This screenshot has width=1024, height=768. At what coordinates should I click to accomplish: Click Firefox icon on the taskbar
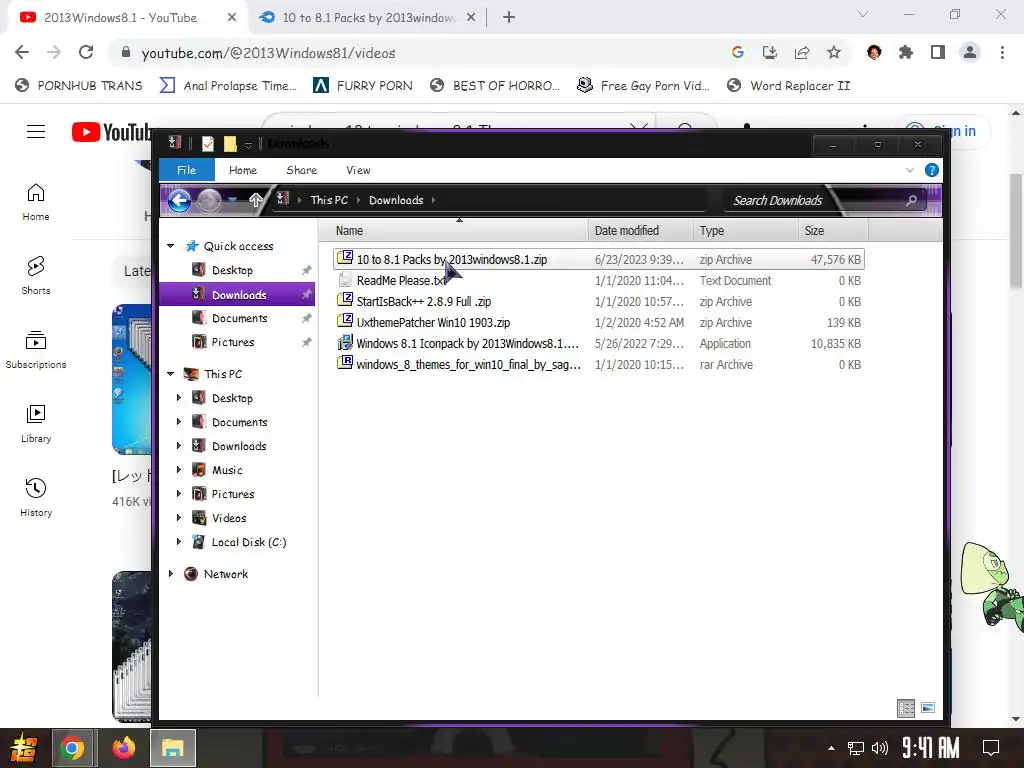[123, 748]
